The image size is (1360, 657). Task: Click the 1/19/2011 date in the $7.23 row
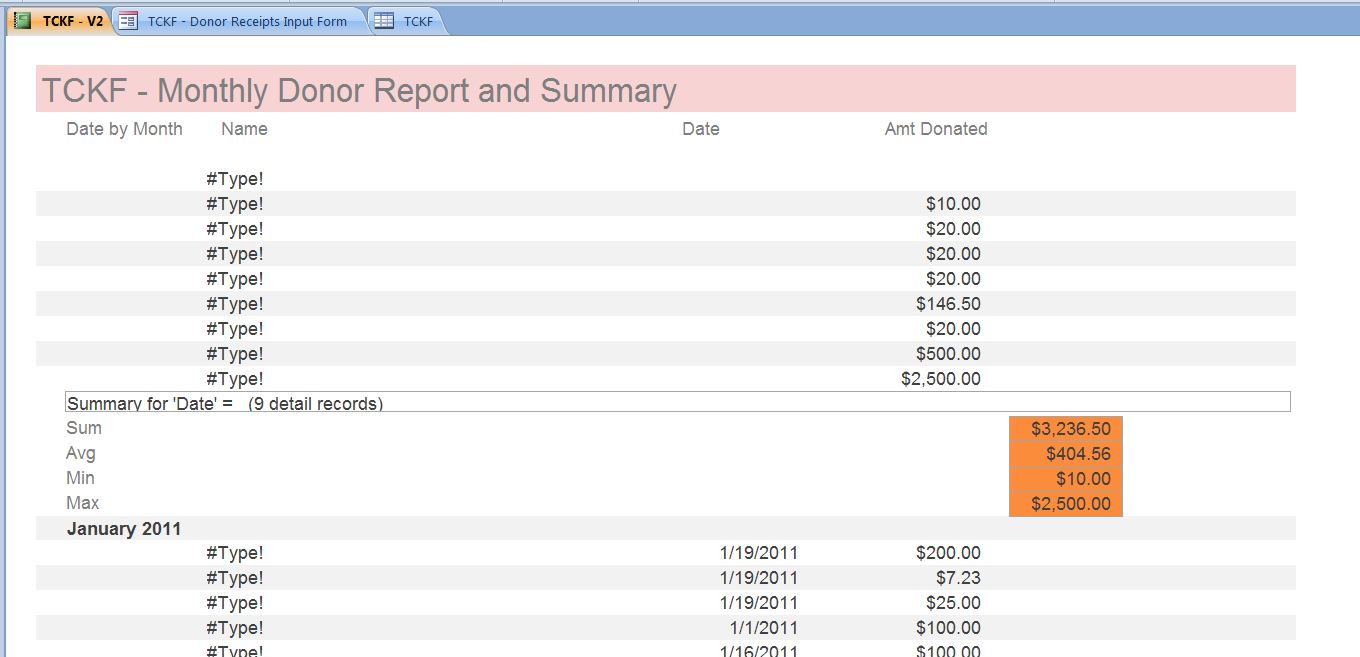click(x=759, y=578)
